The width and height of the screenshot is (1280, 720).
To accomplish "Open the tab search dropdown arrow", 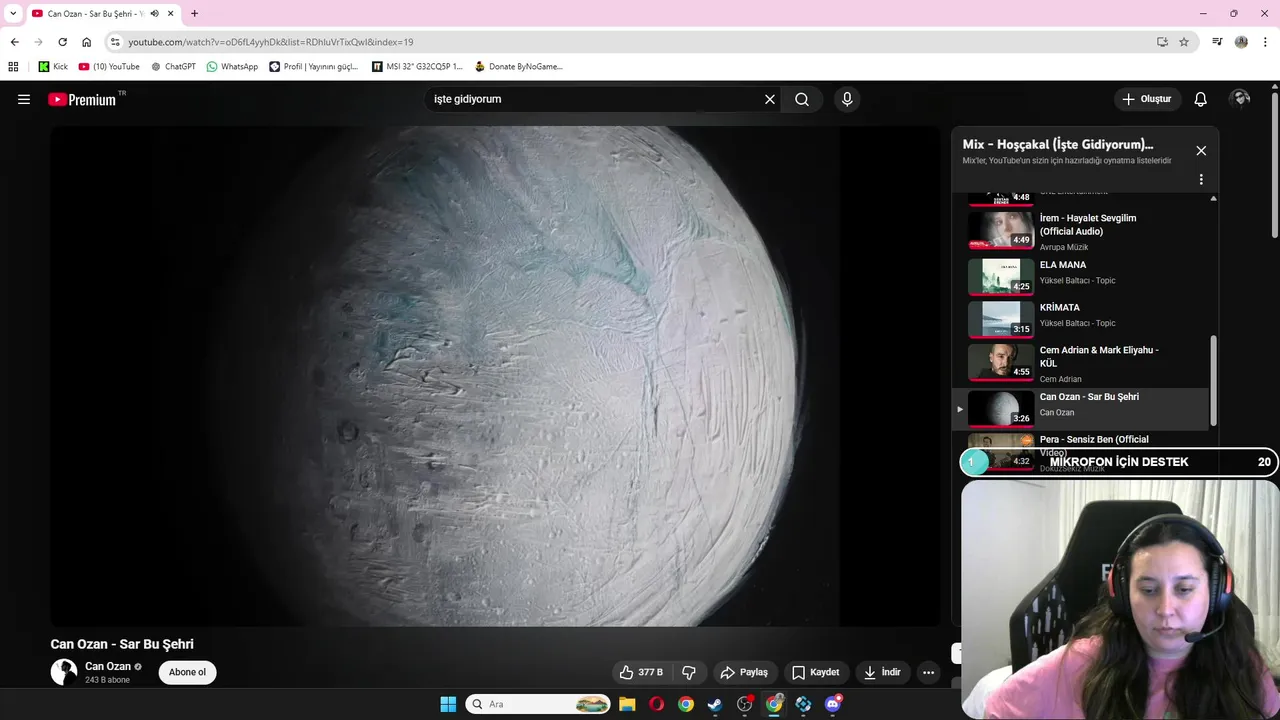I will coord(13,13).
